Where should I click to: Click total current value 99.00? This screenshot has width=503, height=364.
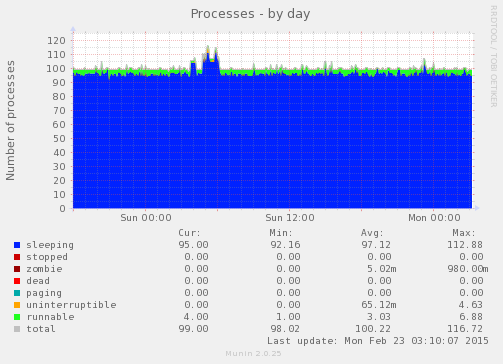coord(193,329)
